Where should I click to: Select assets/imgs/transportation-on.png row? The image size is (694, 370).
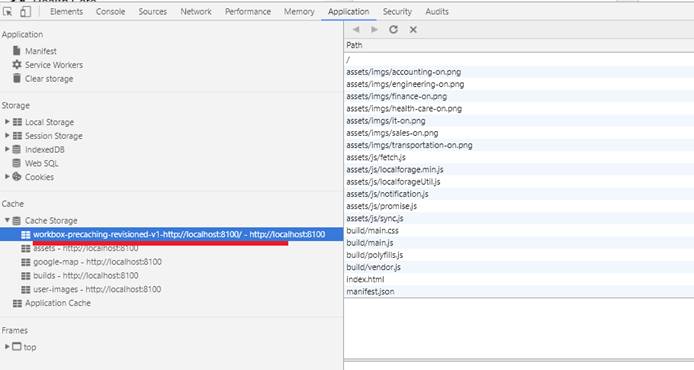click(x=519, y=145)
